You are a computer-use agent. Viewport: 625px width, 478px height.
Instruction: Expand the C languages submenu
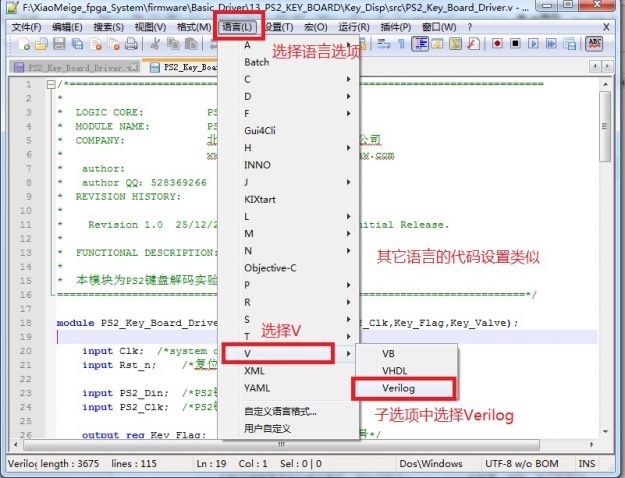(289, 79)
